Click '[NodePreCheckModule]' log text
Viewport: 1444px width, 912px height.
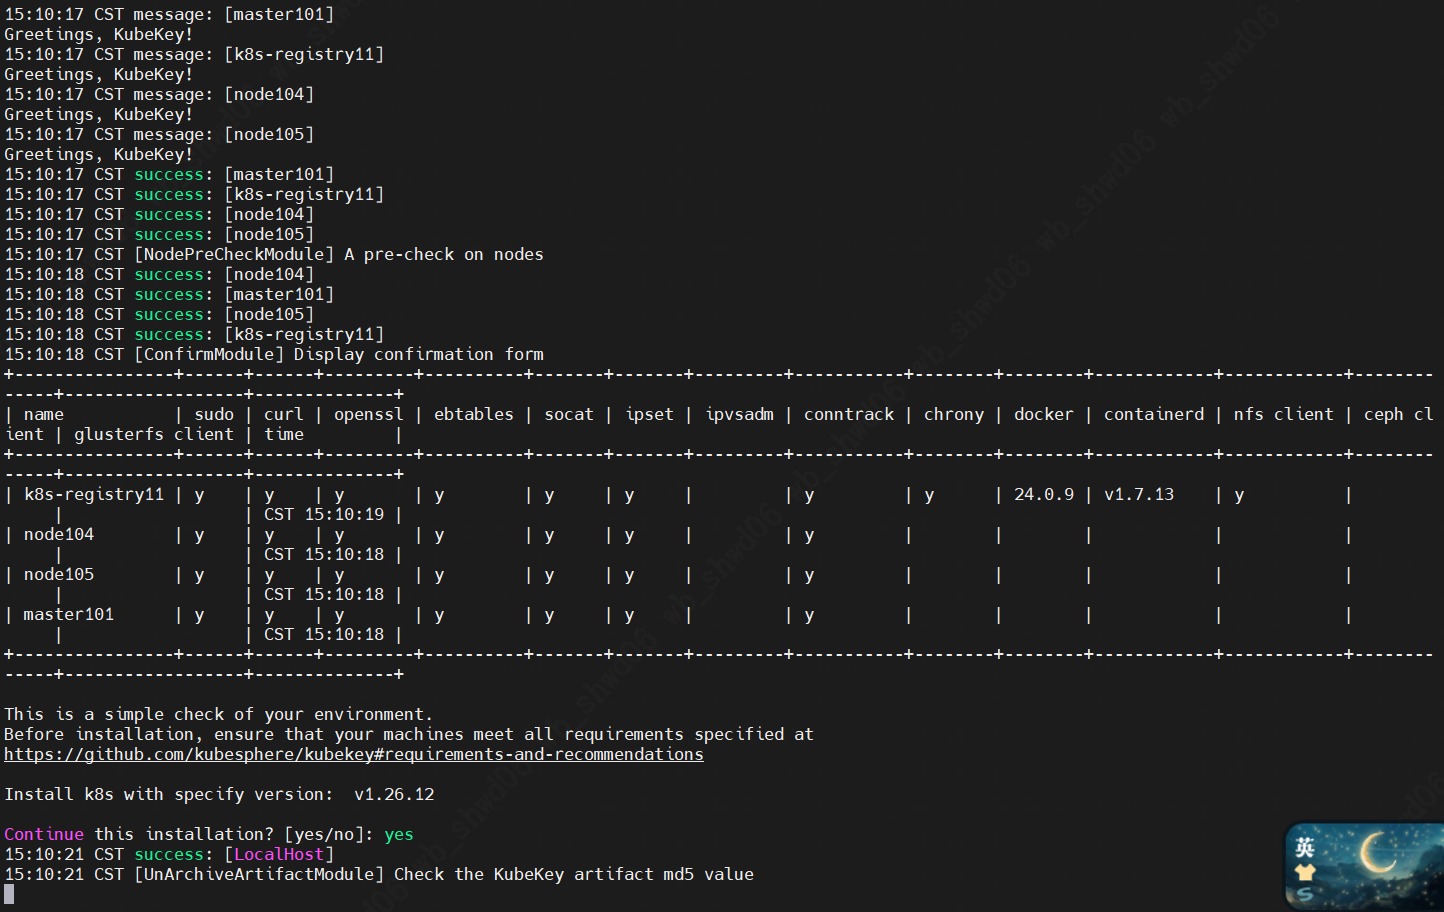[x=234, y=254]
